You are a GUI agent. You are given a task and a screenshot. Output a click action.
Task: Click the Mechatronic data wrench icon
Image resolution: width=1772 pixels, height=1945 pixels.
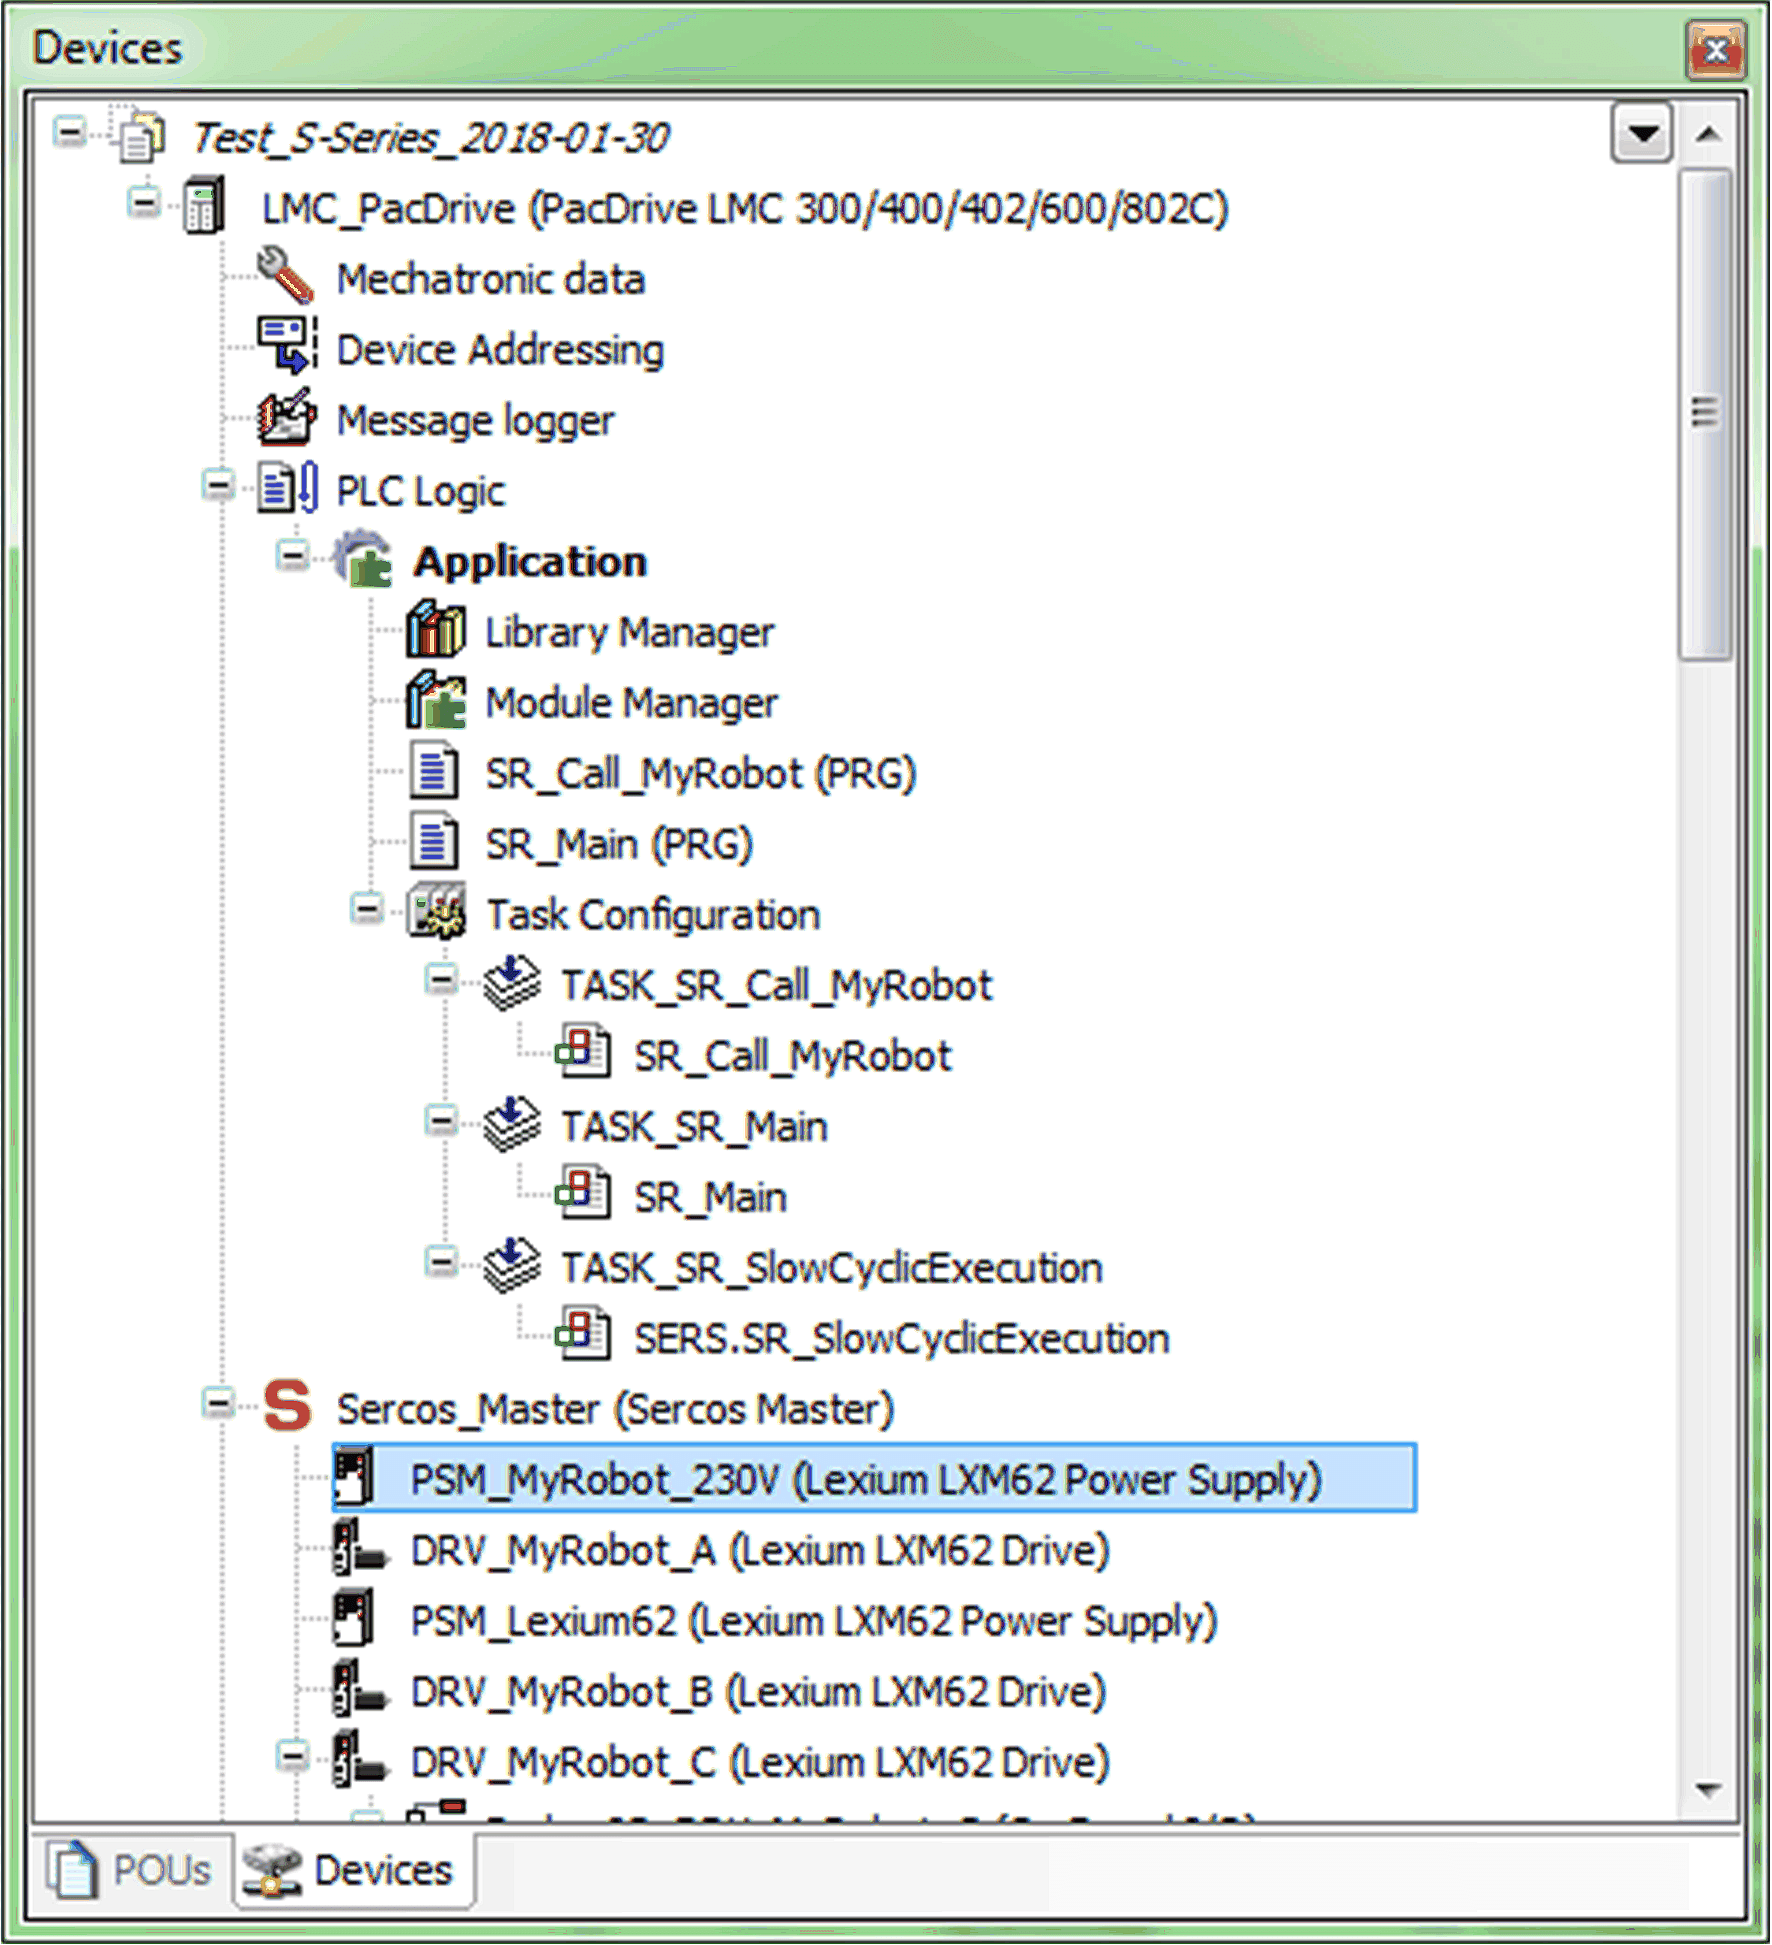[285, 276]
